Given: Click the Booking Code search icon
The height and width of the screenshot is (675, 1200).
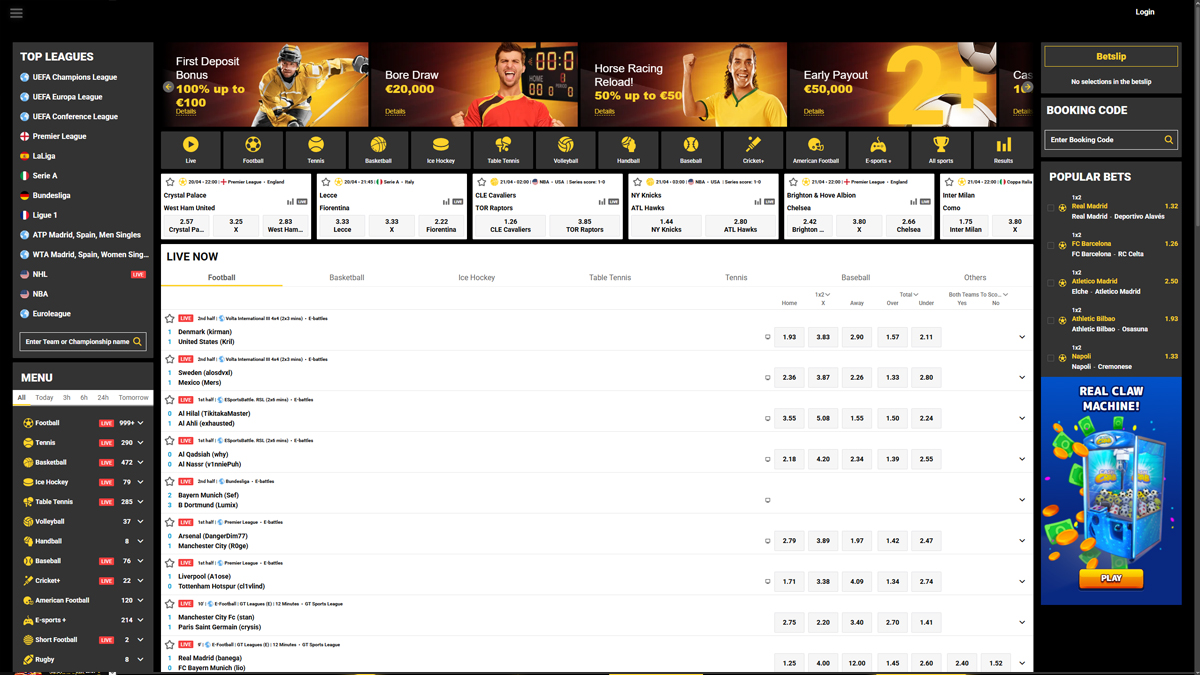Looking at the screenshot, I should coord(1168,140).
